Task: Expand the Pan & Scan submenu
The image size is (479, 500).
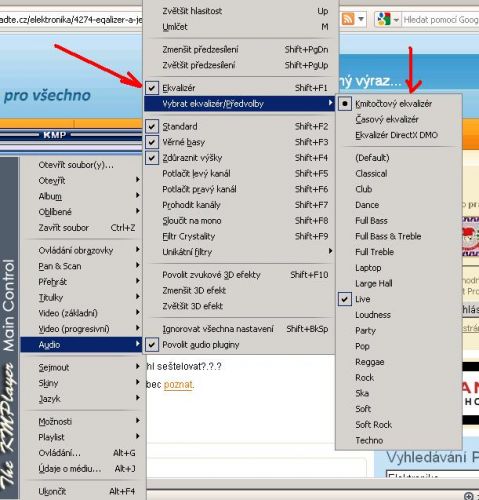Action: click(81, 266)
